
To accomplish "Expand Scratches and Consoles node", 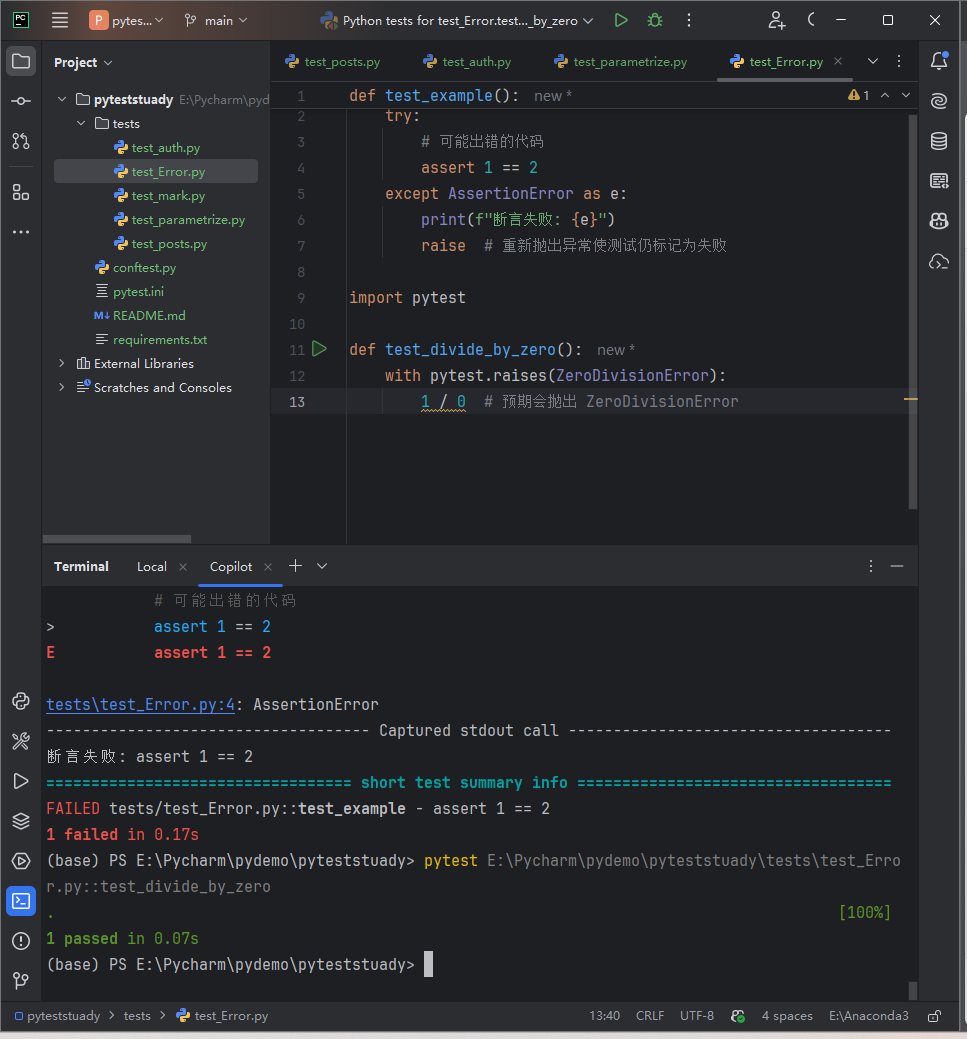I will [x=62, y=387].
